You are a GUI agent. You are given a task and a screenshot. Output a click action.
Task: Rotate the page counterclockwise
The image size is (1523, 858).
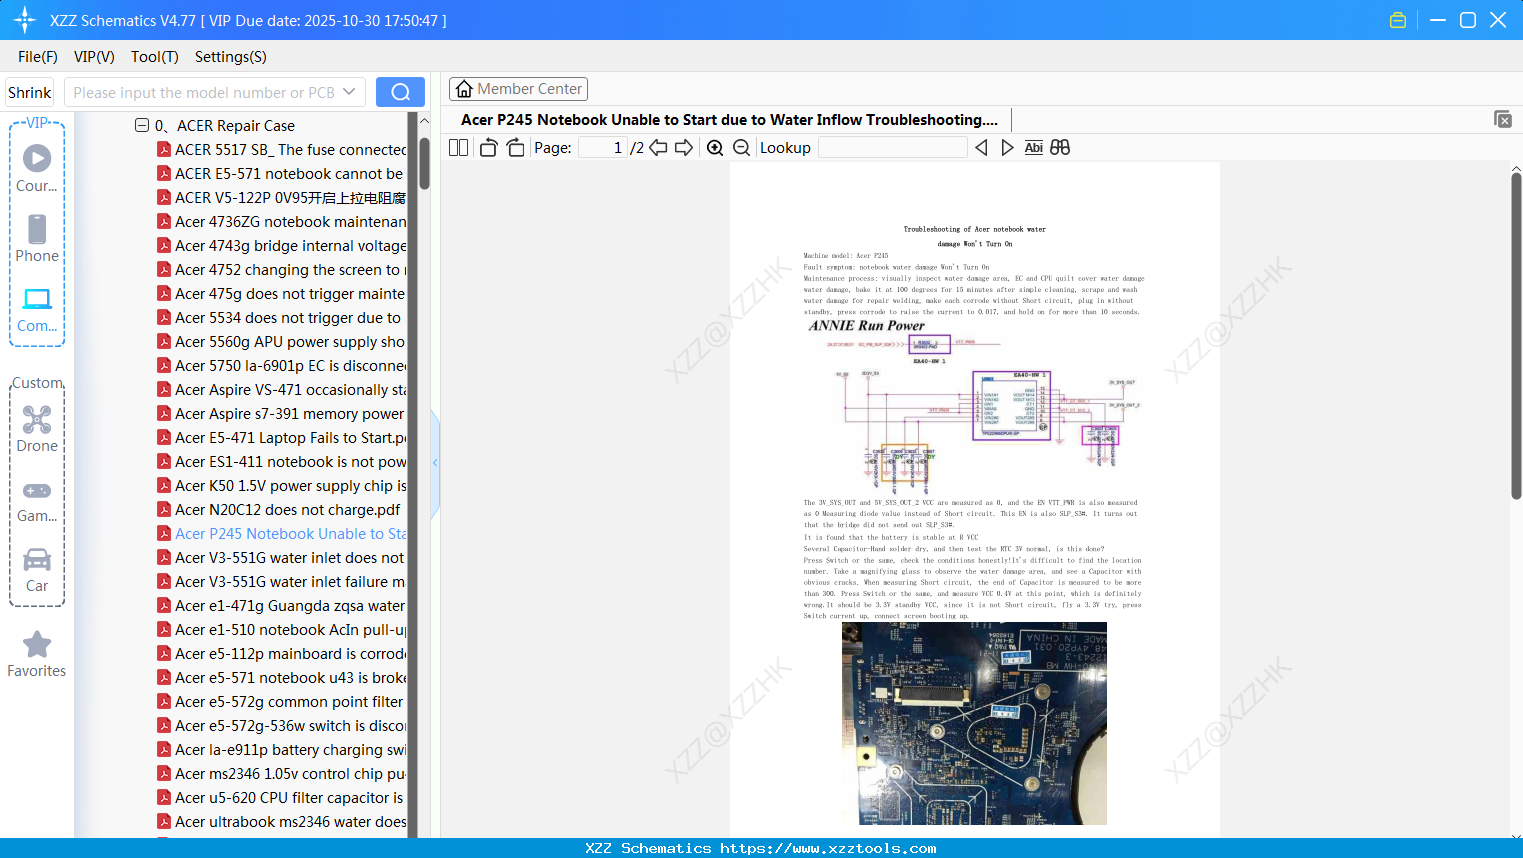[488, 148]
